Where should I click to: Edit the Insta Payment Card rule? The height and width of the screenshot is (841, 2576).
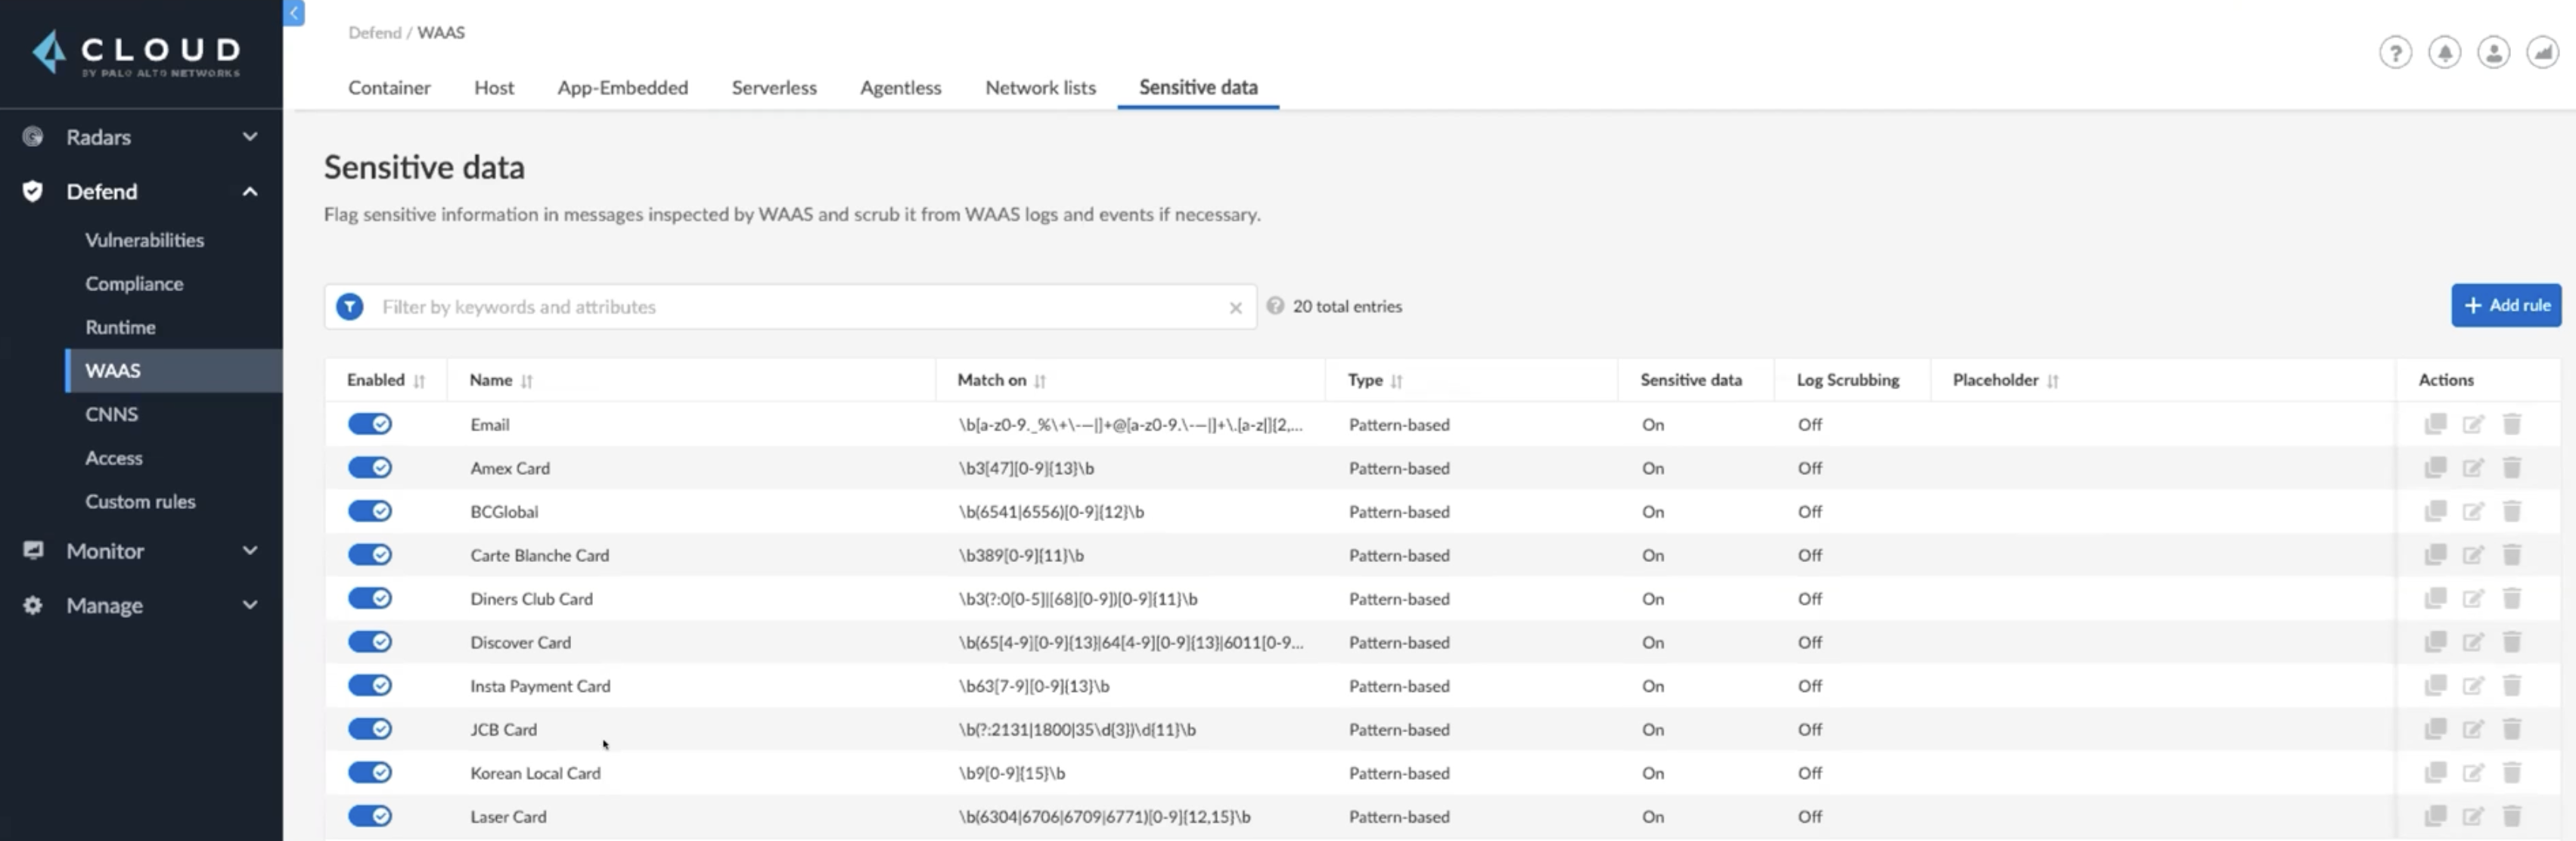2473,686
